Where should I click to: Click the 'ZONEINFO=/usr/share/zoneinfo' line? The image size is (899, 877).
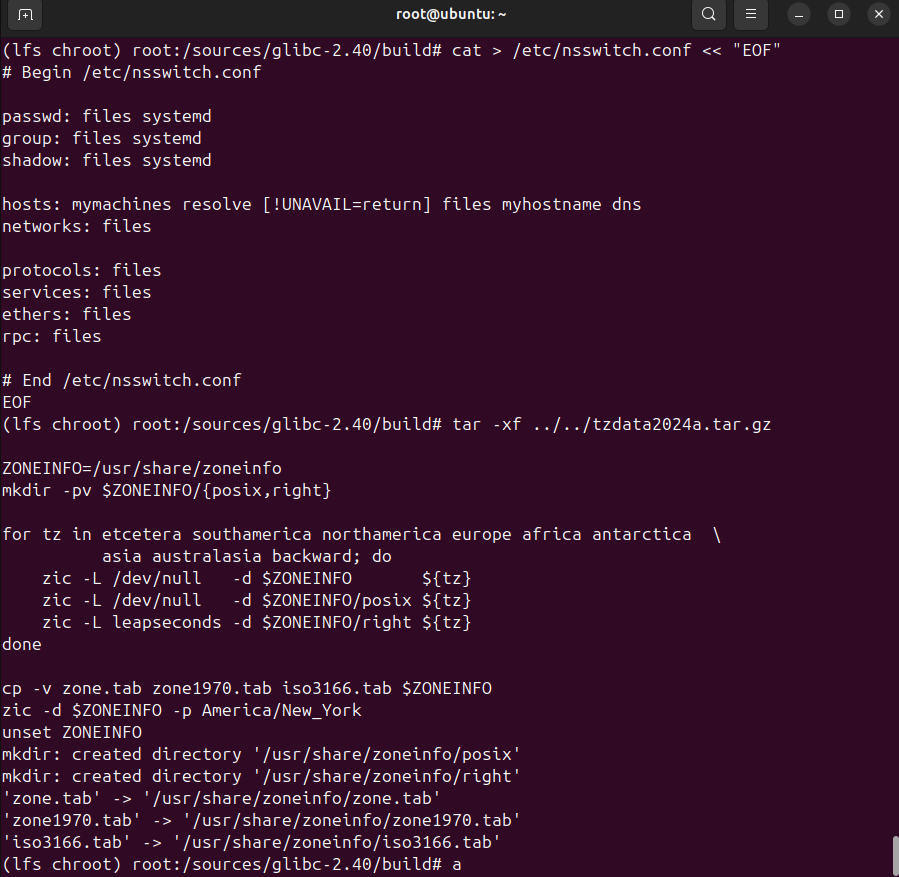pyautogui.click(x=141, y=468)
